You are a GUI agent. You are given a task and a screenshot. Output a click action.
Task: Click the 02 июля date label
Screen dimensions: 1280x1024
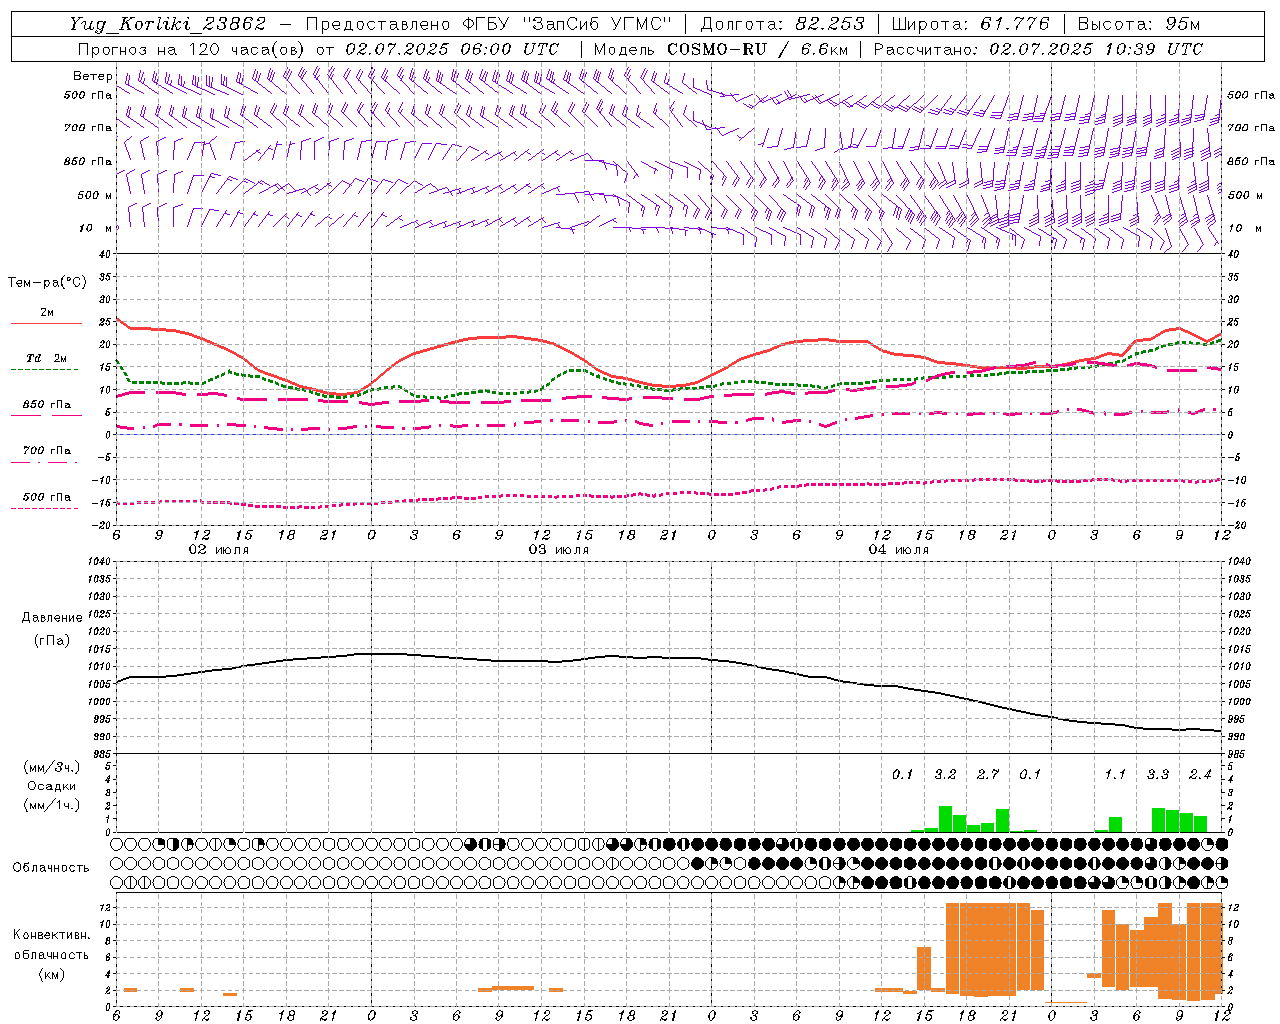(x=219, y=550)
